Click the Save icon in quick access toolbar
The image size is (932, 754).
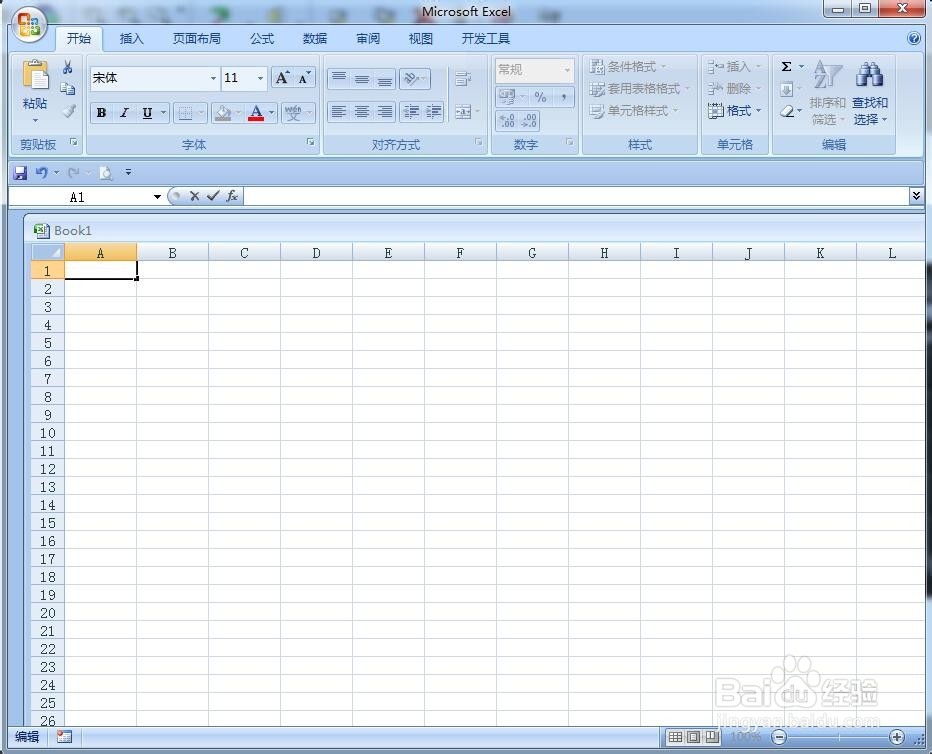pyautogui.click(x=20, y=173)
